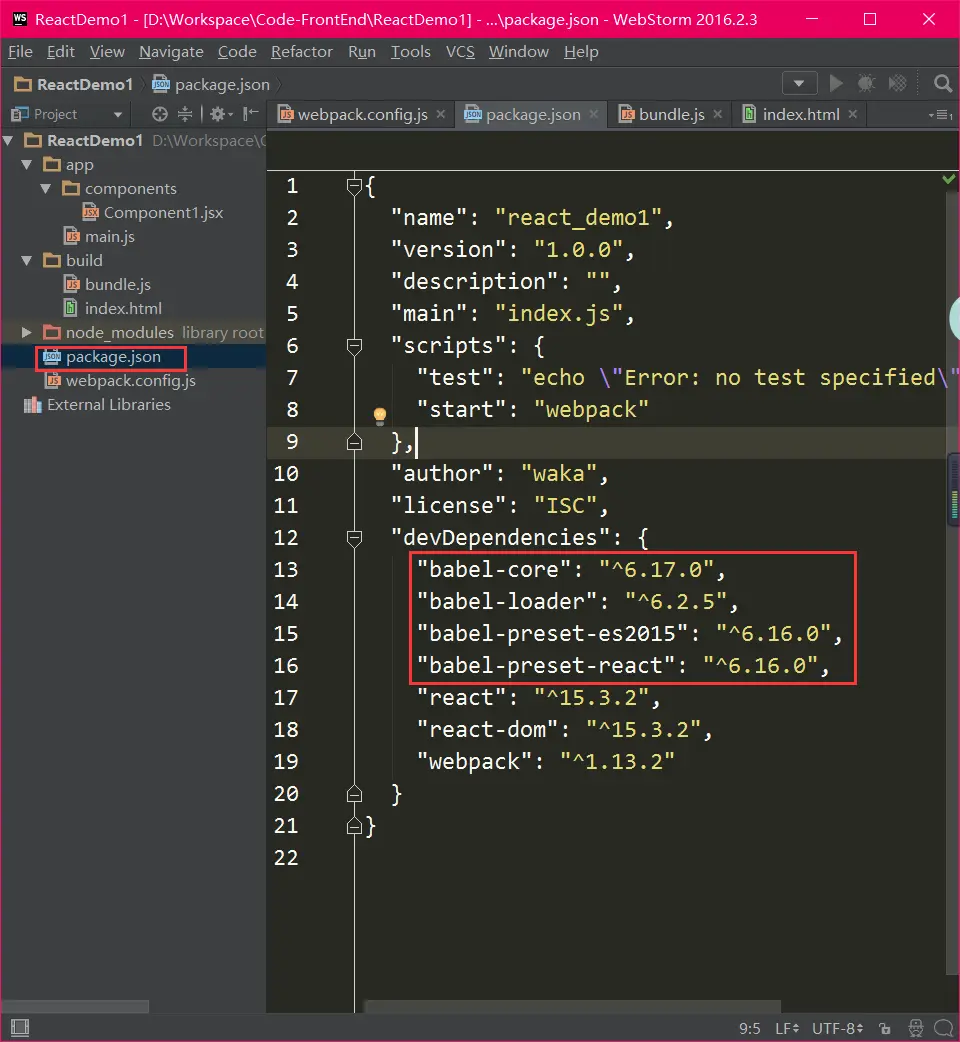The image size is (960, 1042).
Task: Open the event log speech bubble icon
Action: point(943,1029)
